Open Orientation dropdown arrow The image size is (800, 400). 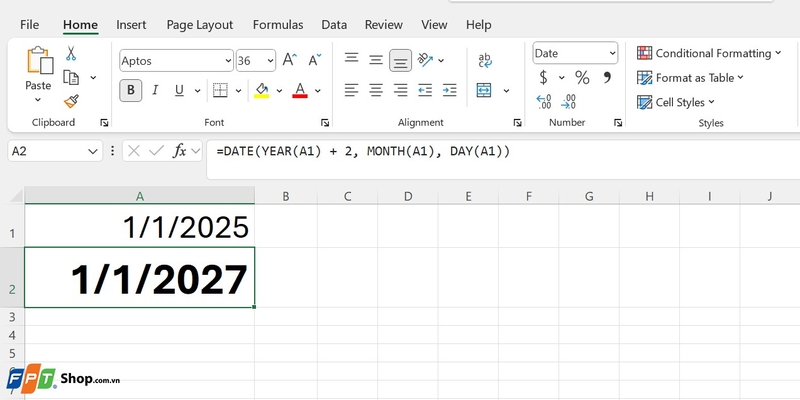(441, 60)
